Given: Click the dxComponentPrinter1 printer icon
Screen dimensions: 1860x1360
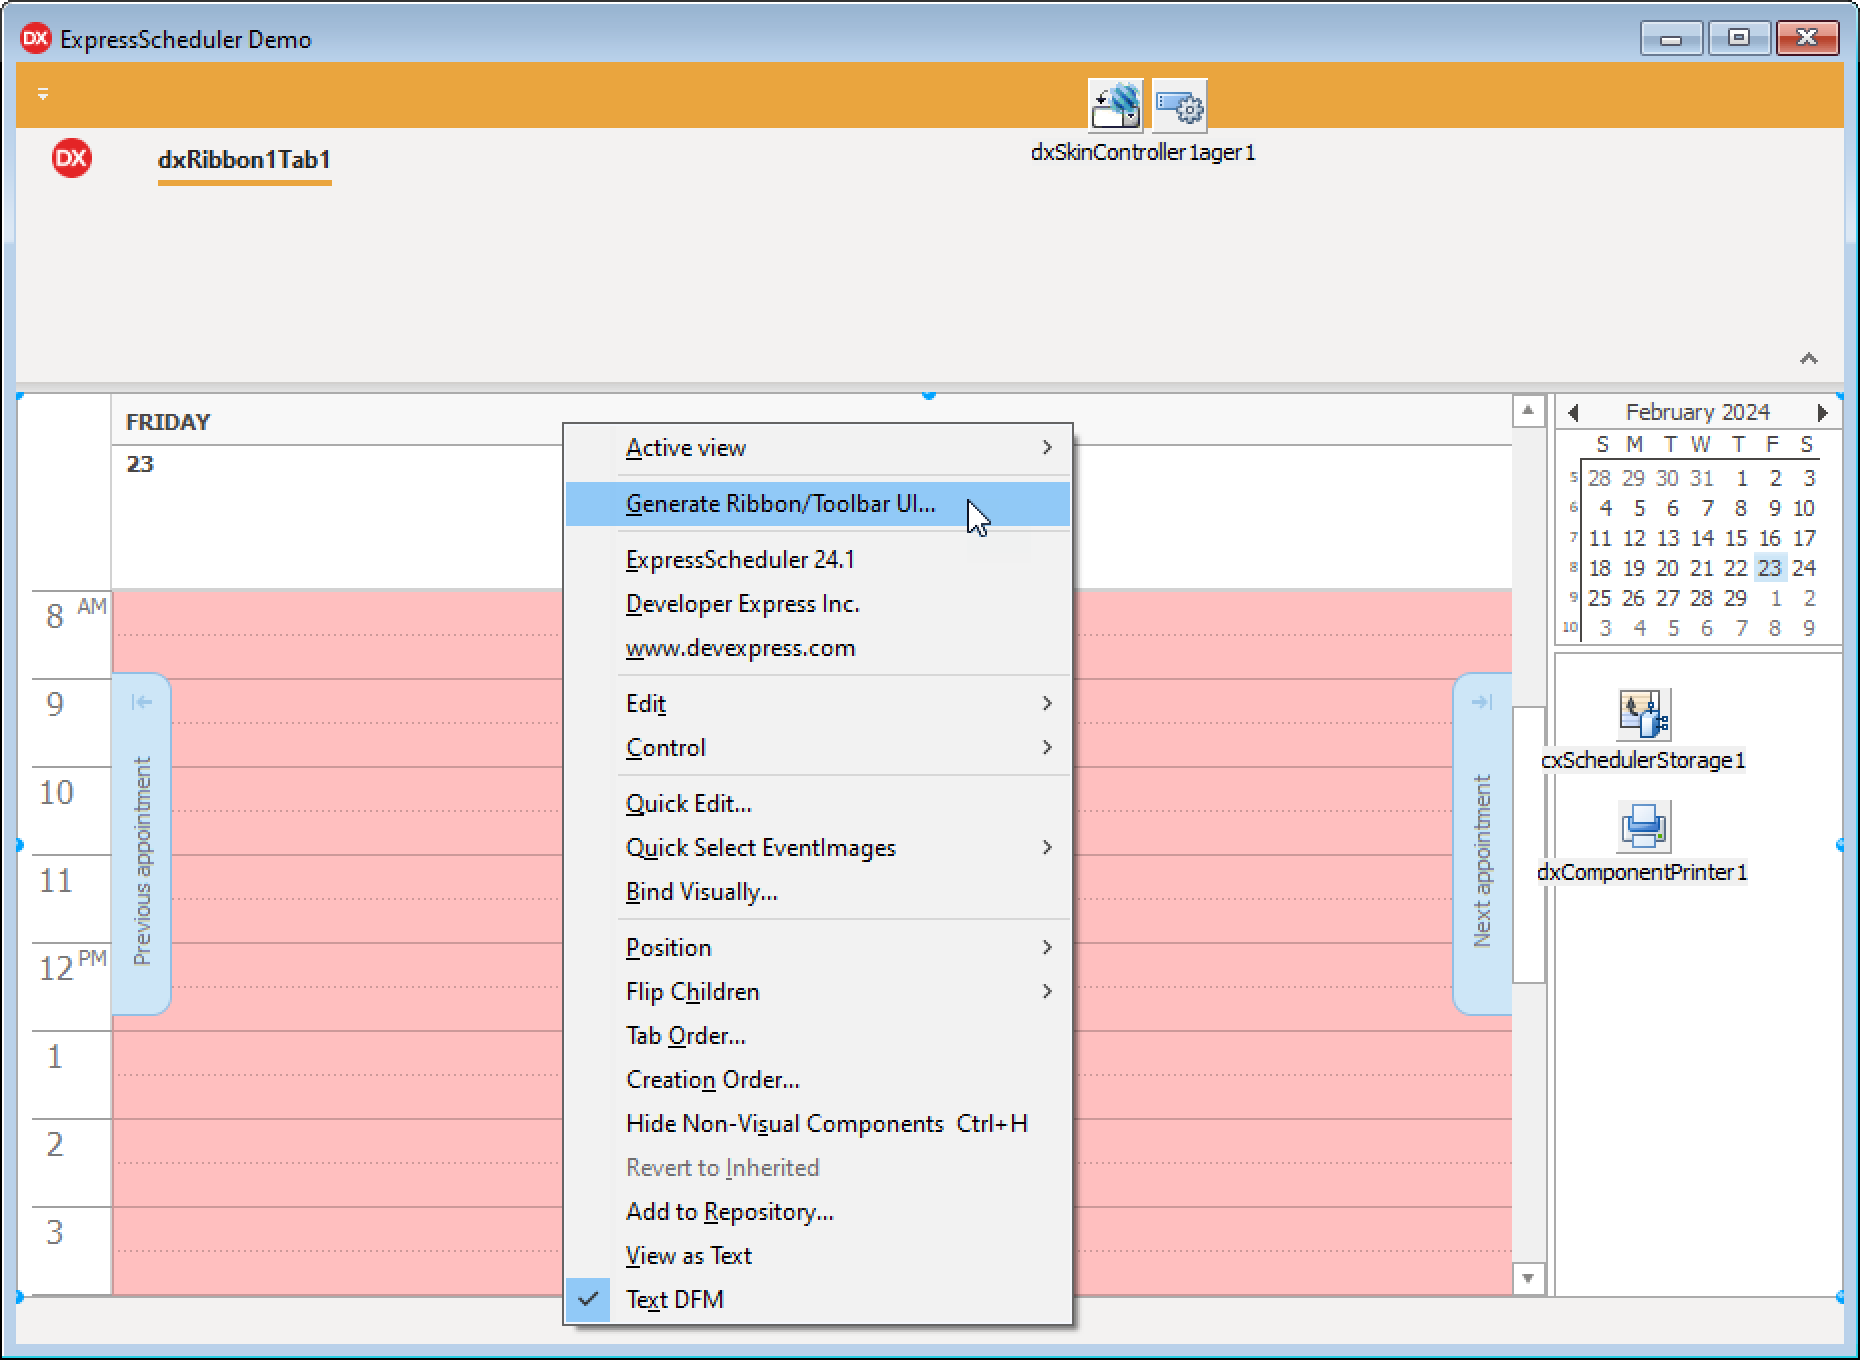Looking at the screenshot, I should coord(1643,827).
